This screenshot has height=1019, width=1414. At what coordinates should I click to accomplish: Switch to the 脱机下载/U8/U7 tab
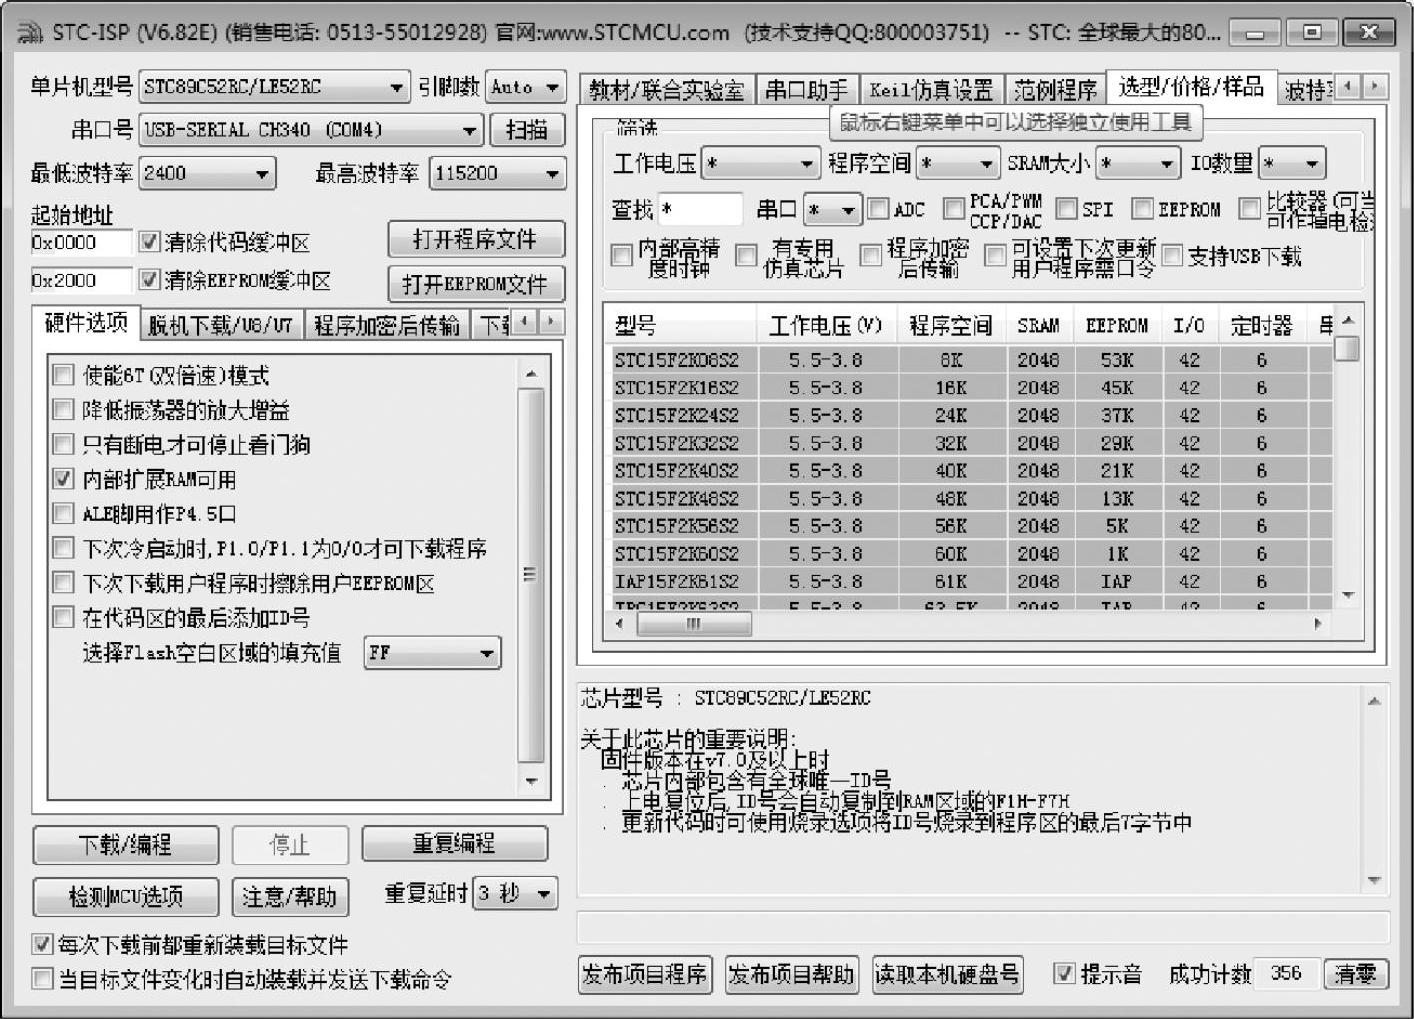click(x=220, y=325)
